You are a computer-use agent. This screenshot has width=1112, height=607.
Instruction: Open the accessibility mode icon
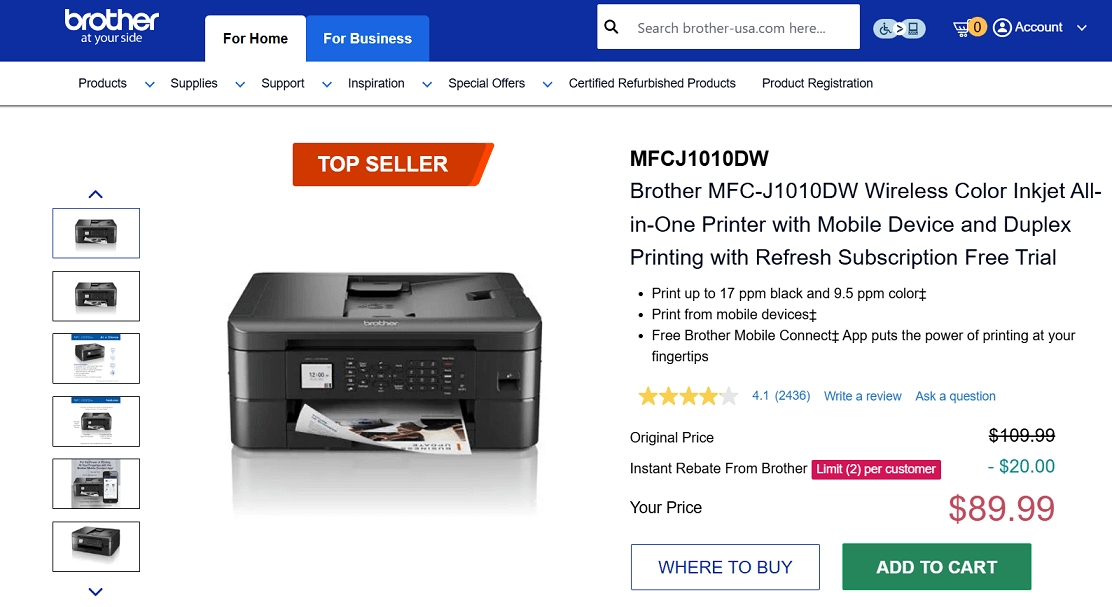point(899,28)
